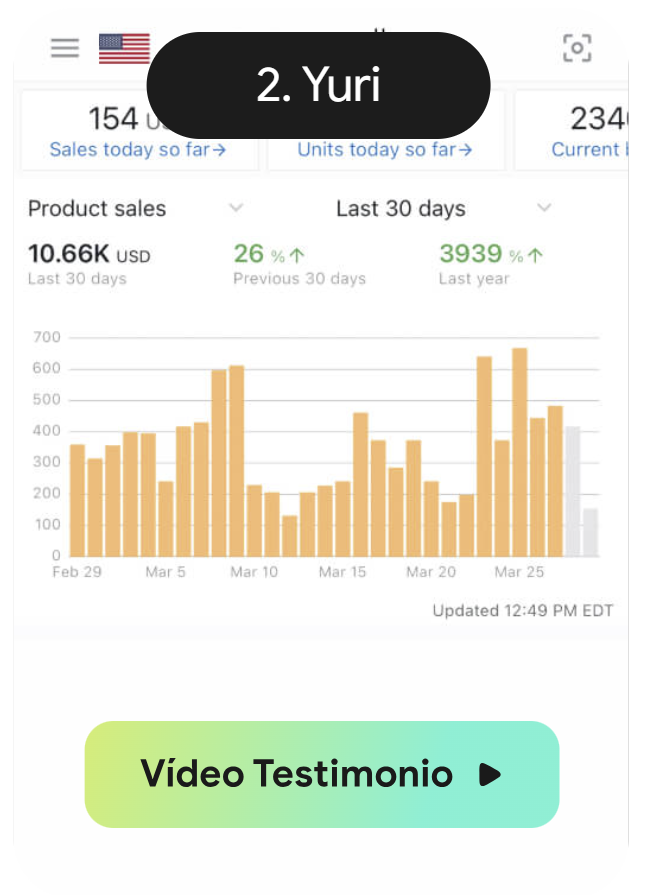Select the tallest bar near Mar 25
Screen dimensions: 651x895
pos(519,451)
